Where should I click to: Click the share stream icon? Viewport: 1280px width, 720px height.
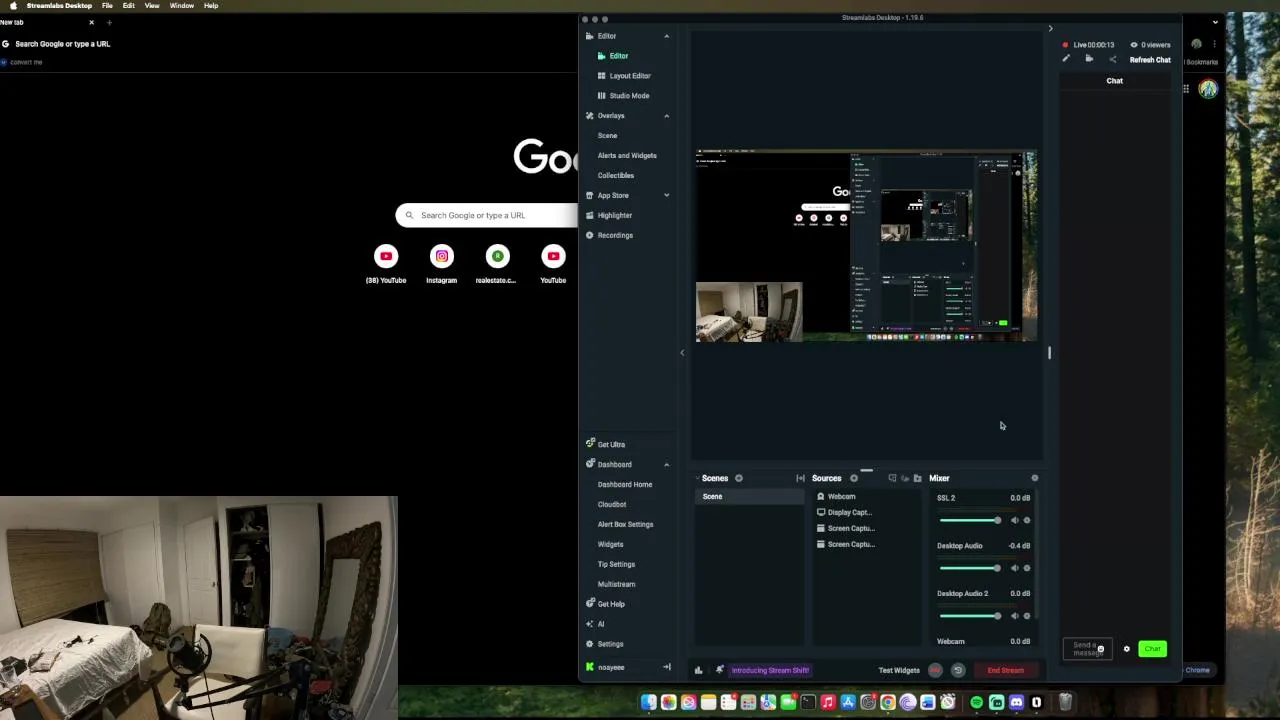(1112, 59)
